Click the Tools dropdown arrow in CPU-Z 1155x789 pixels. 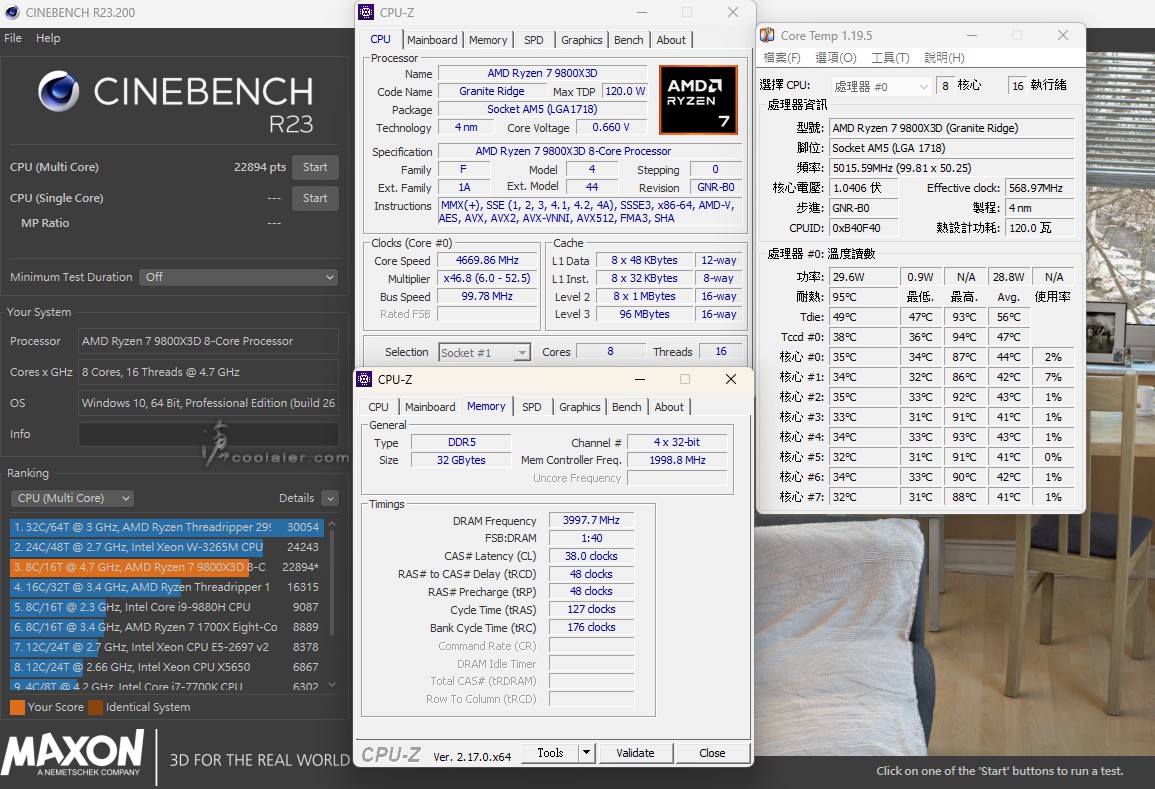[586, 753]
